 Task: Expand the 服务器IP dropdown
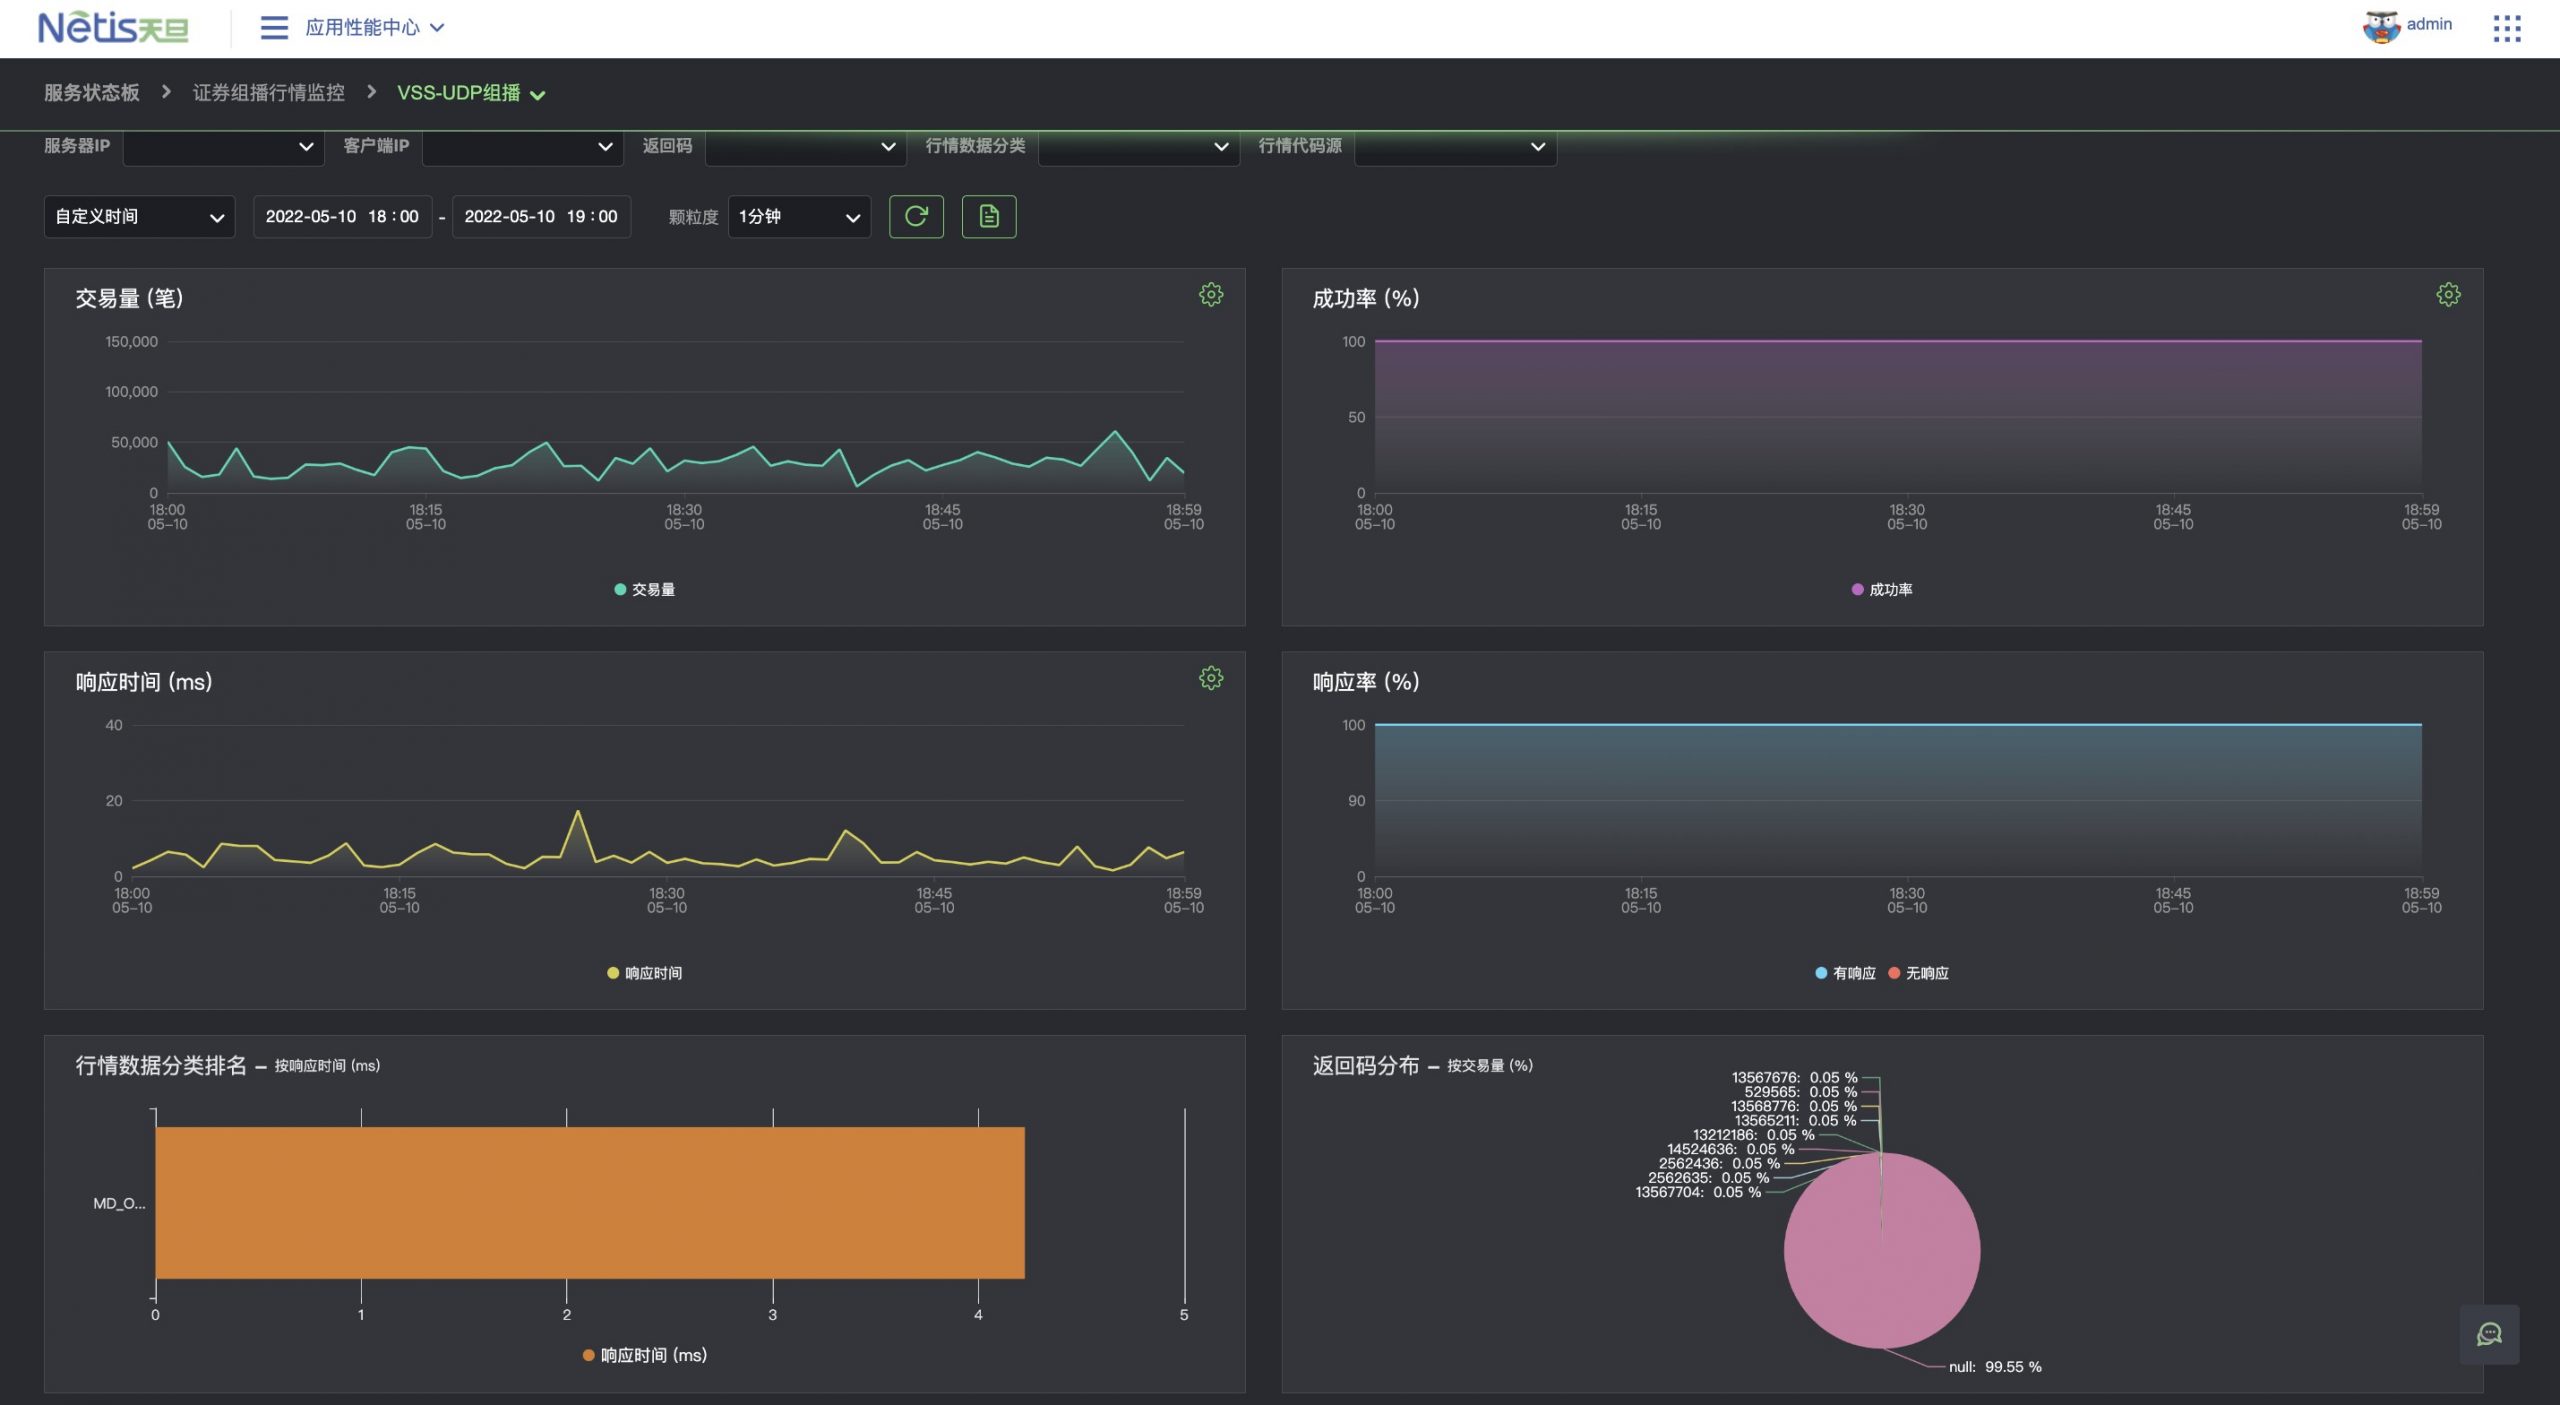pyautogui.click(x=224, y=147)
